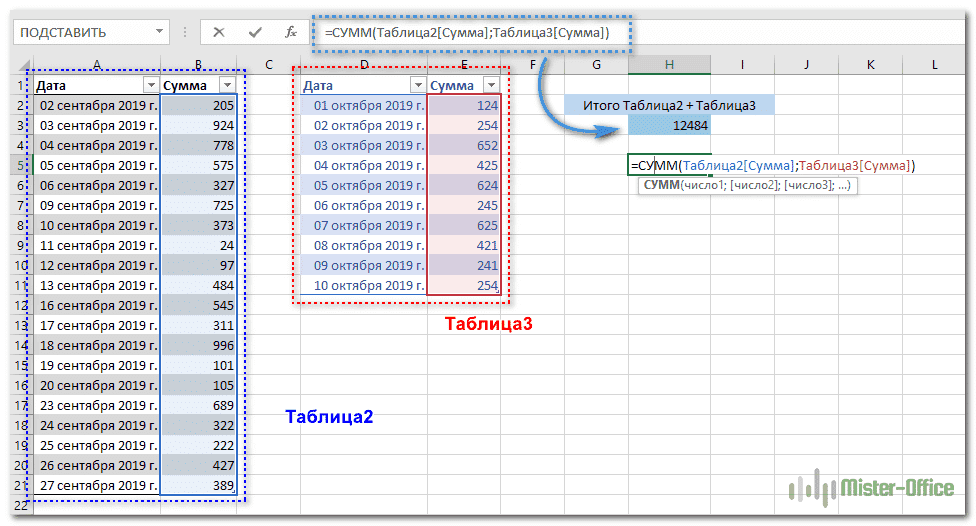Select column C header
Screen dimensions: 976x526
(269, 65)
